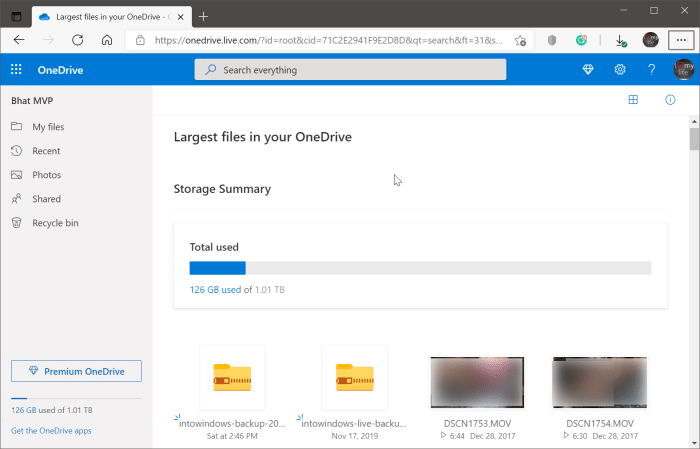700x449 pixels.
Task: Open the details info pane icon
Action: tap(670, 100)
